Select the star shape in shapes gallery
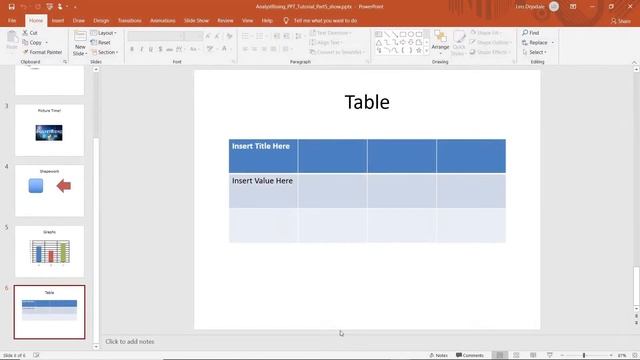This screenshot has width=640, height=360. pos(418,51)
